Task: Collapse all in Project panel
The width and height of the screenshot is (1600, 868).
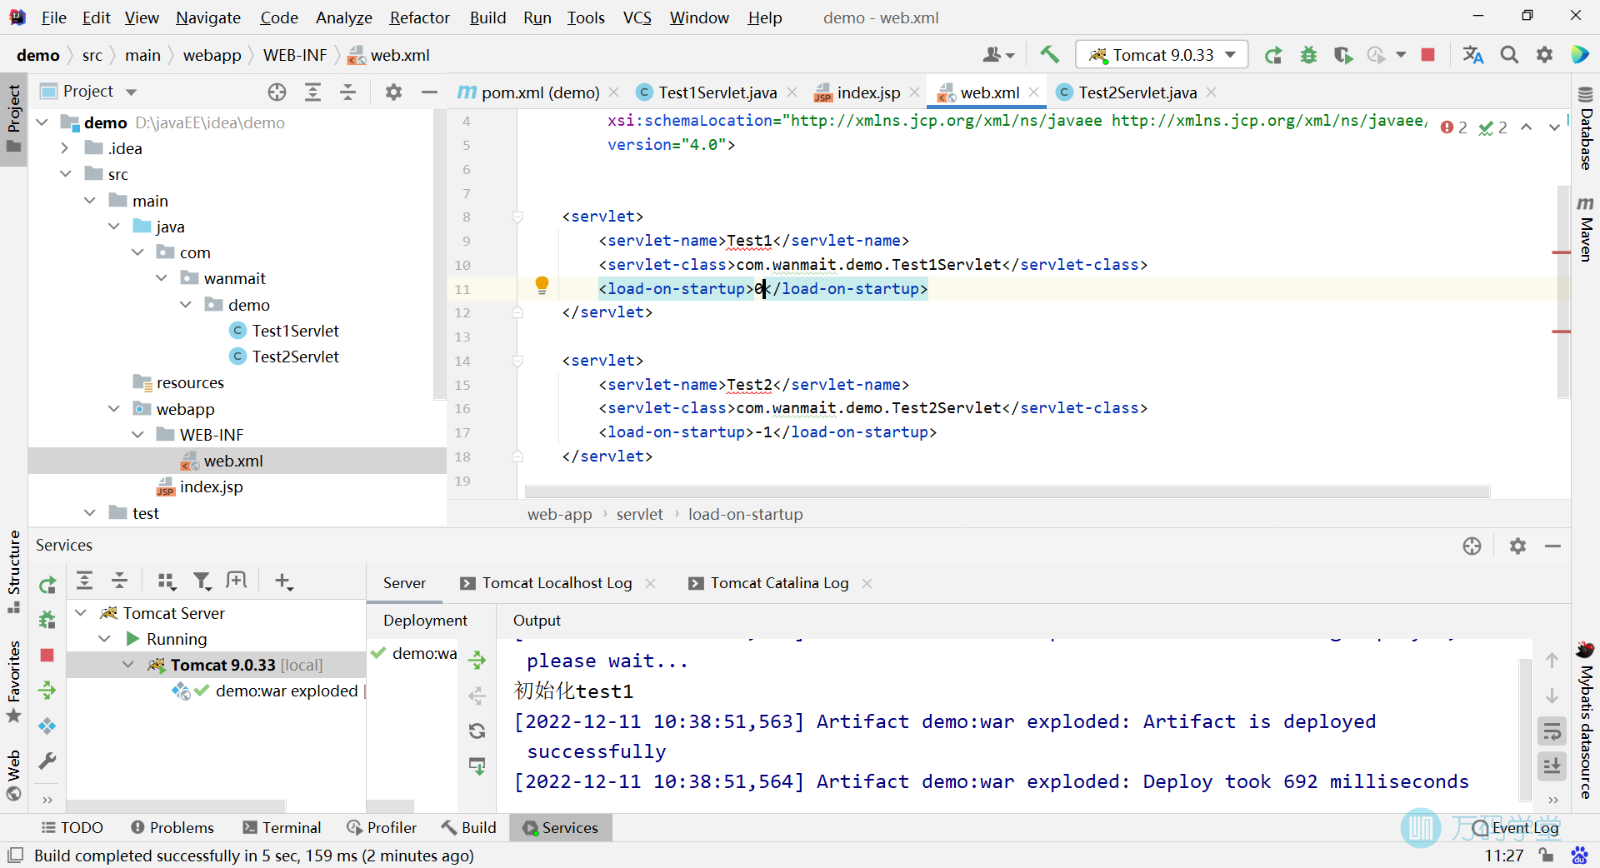Action: coord(348,92)
